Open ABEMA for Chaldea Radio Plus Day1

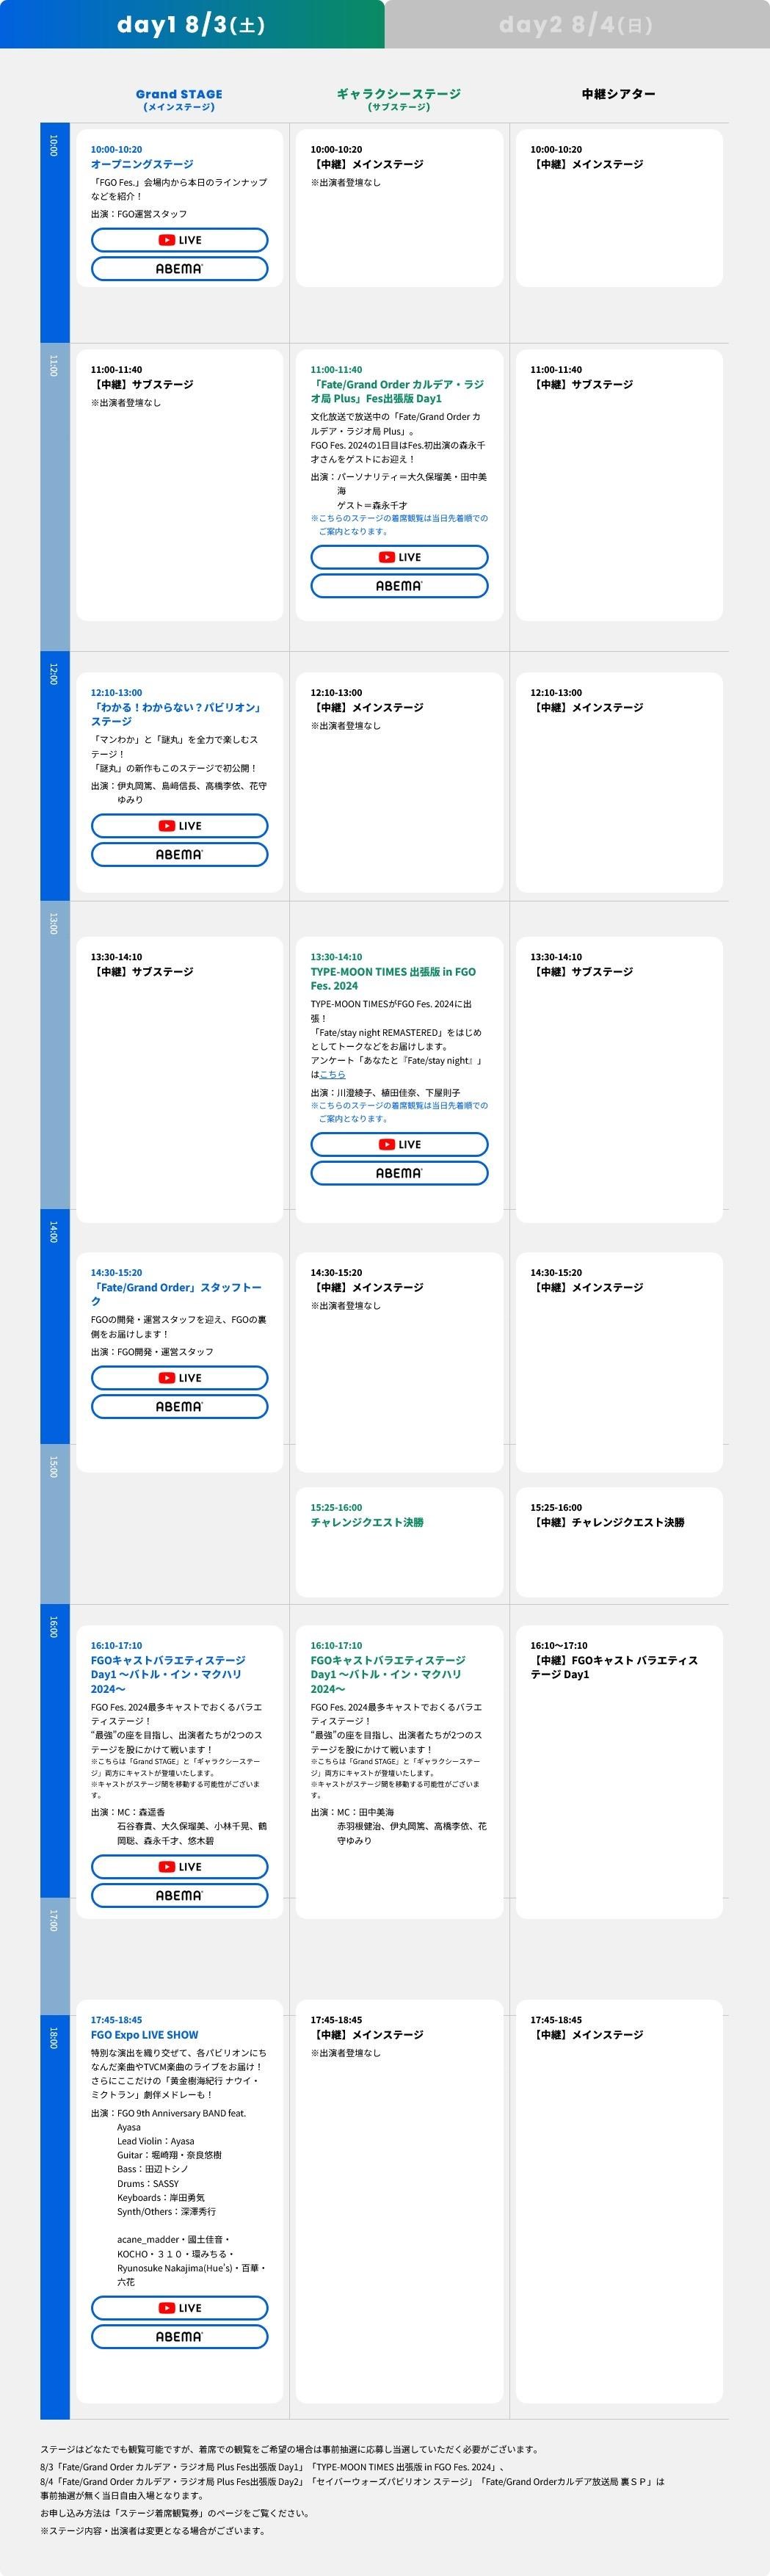tap(399, 586)
